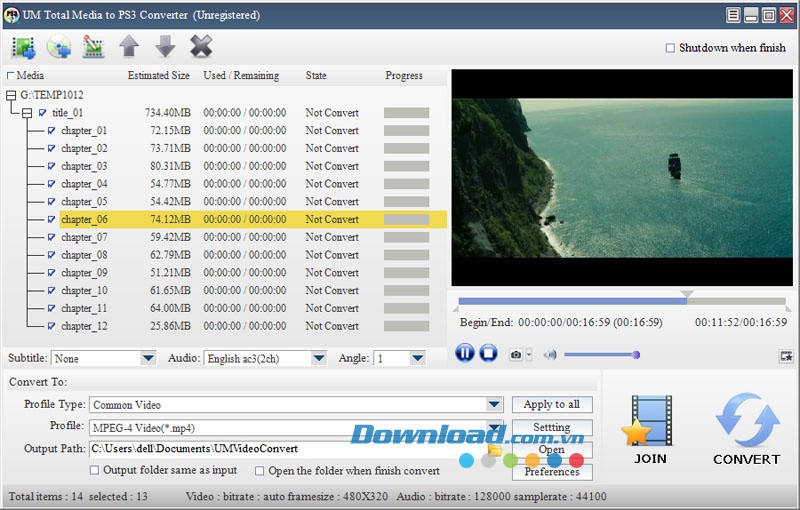
Task: Click the JOIN filmstrip icon
Action: coord(649,421)
